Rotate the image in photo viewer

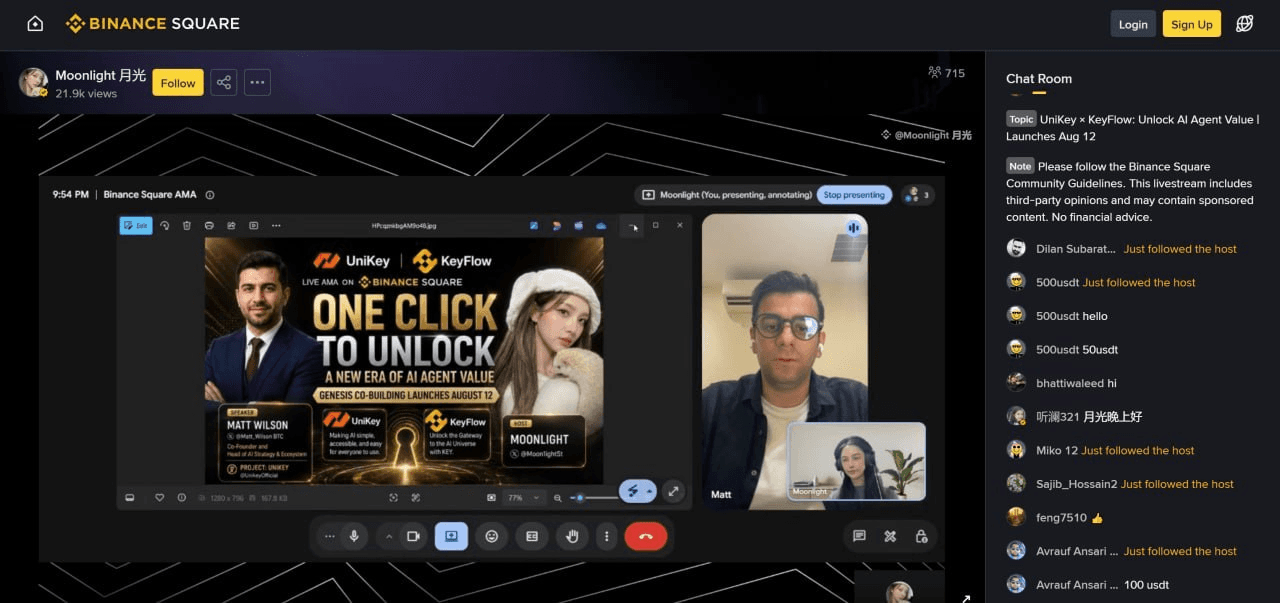click(x=165, y=225)
